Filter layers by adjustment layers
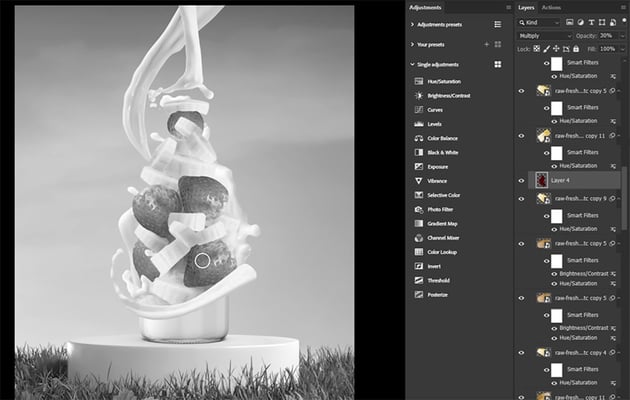 [x=580, y=22]
